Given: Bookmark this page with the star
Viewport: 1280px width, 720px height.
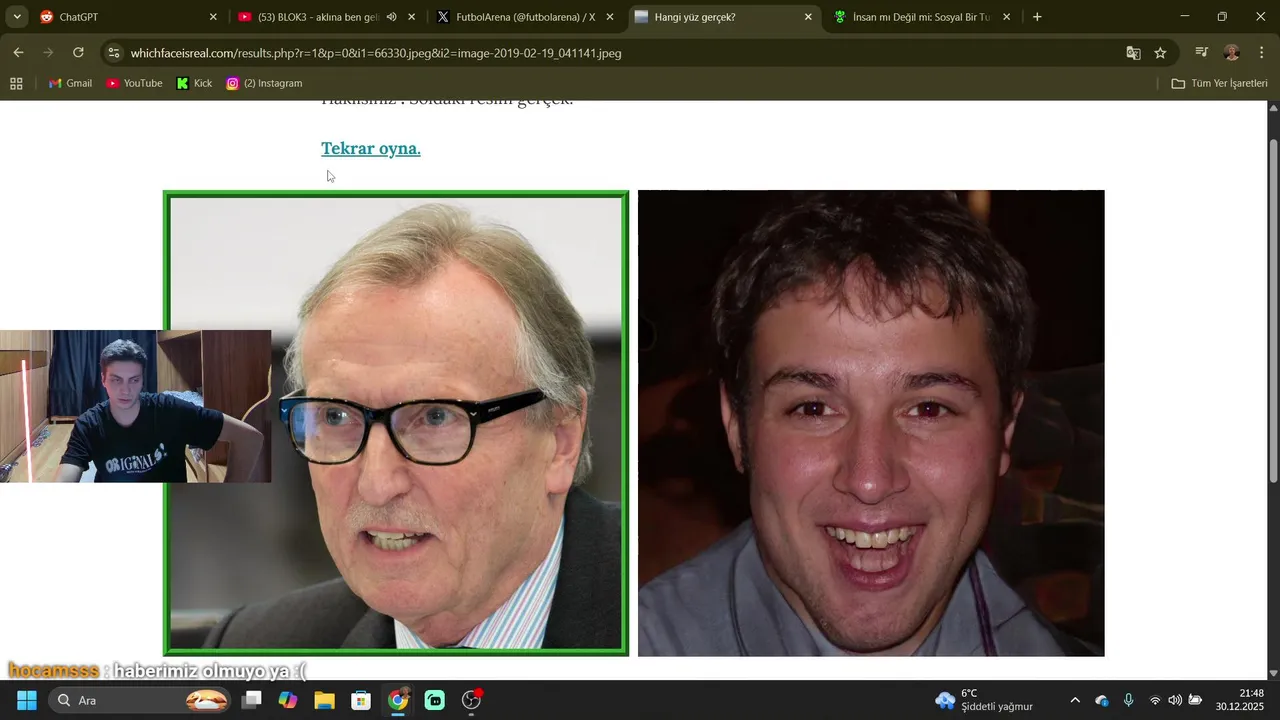Looking at the screenshot, I should coord(1160,53).
